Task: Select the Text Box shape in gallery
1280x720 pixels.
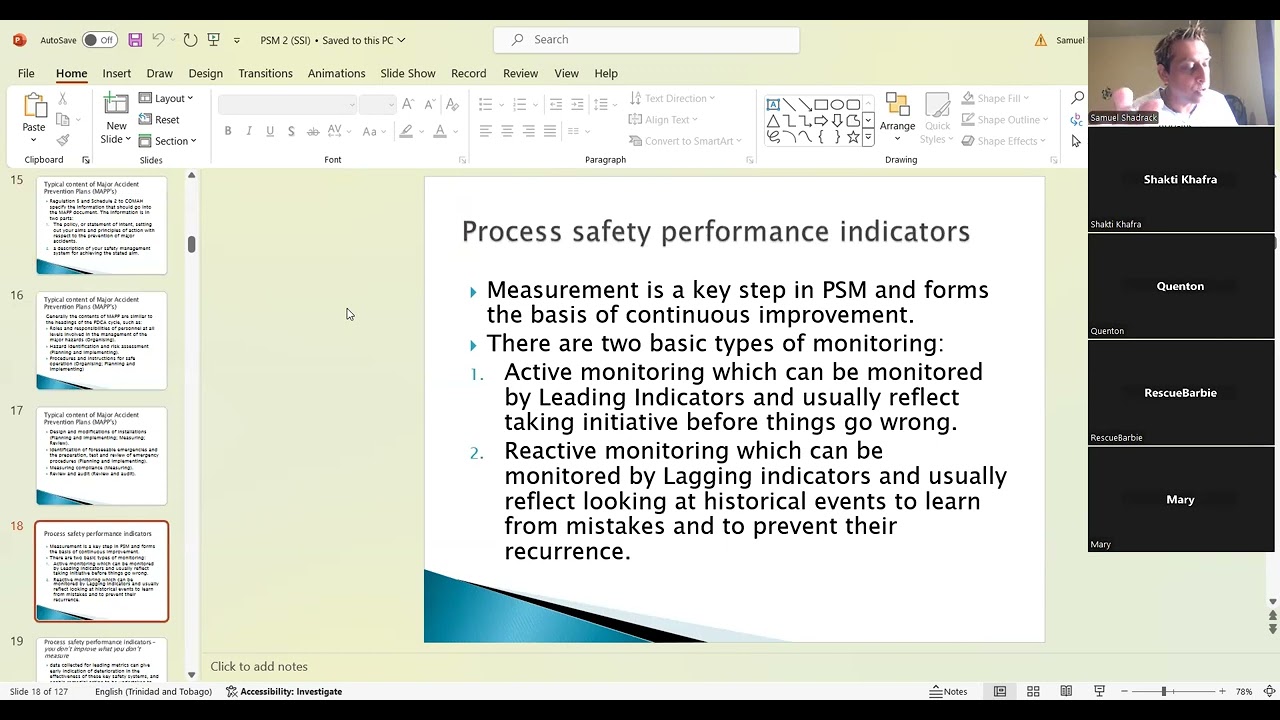Action: (x=773, y=105)
